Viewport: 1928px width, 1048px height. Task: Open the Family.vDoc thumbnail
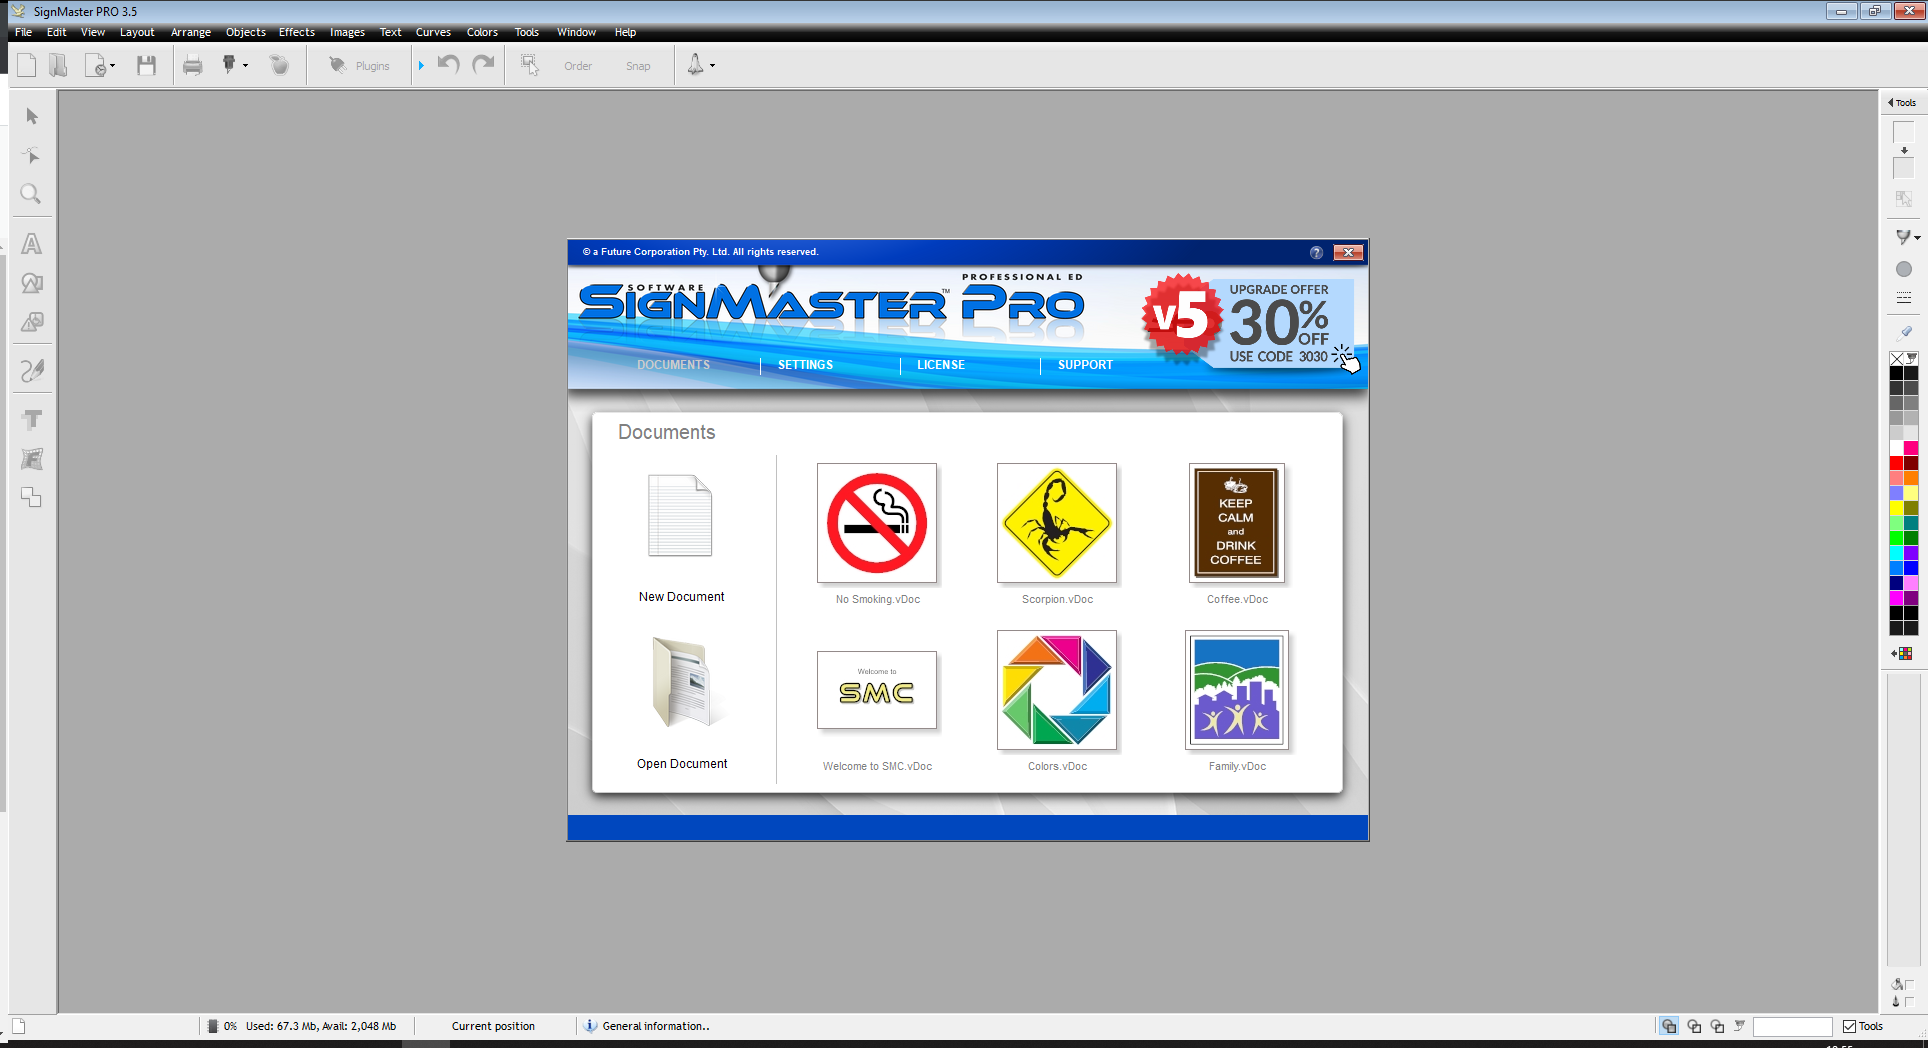pos(1237,690)
